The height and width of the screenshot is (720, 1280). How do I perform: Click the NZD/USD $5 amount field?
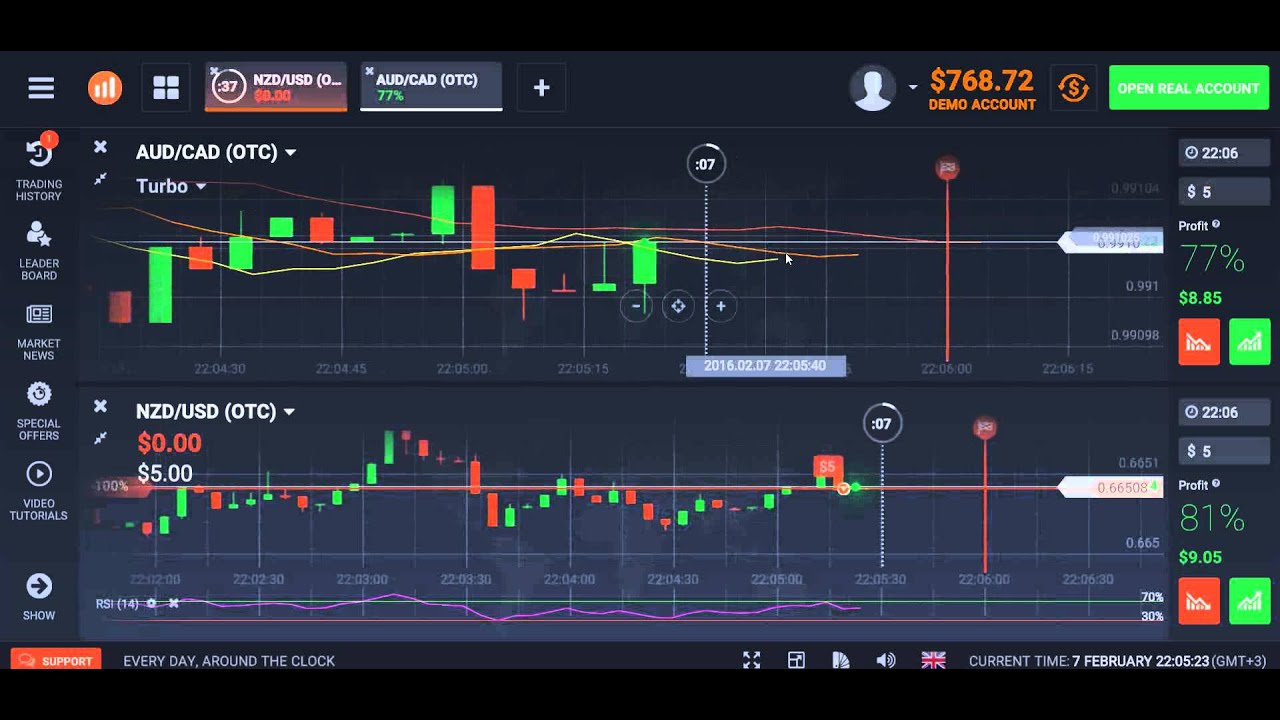click(x=1224, y=451)
